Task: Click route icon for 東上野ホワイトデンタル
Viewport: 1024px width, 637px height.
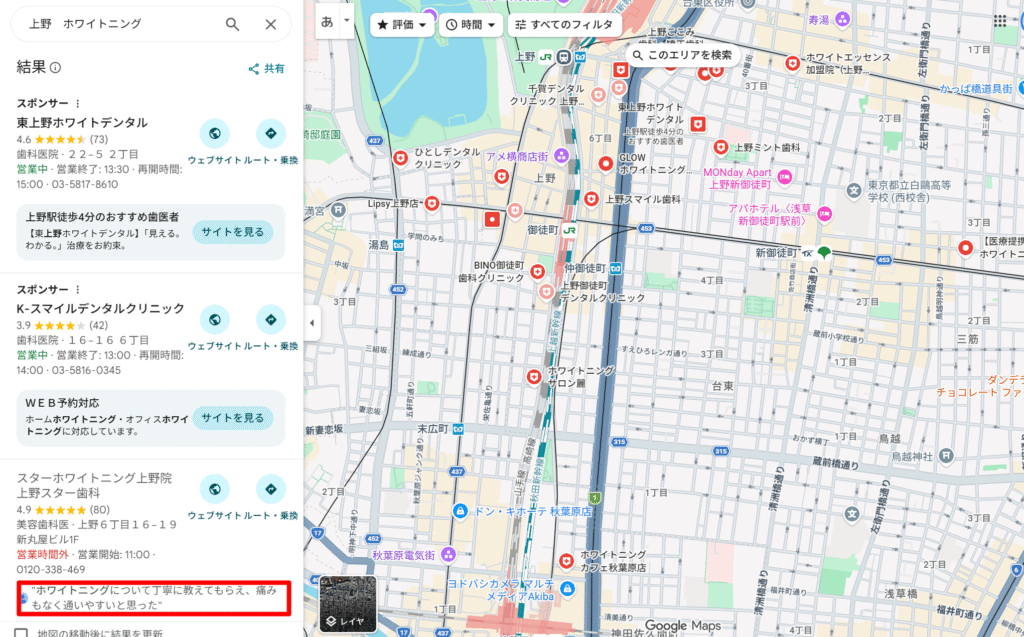Action: [x=271, y=133]
